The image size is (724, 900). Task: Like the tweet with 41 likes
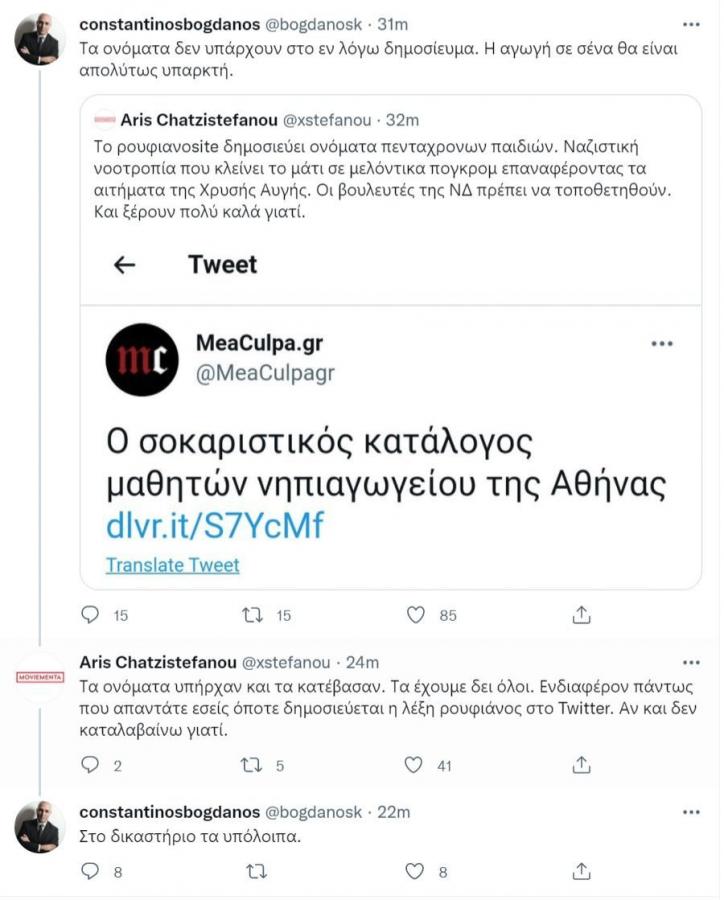[x=413, y=765]
